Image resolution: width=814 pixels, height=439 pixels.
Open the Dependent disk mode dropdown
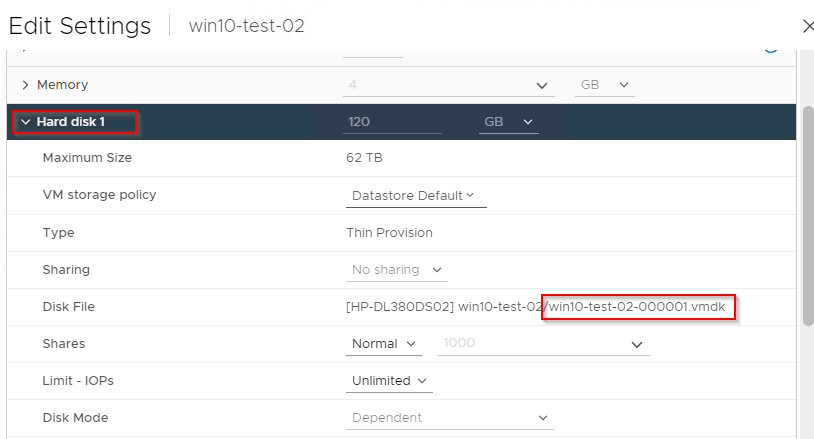(450, 418)
